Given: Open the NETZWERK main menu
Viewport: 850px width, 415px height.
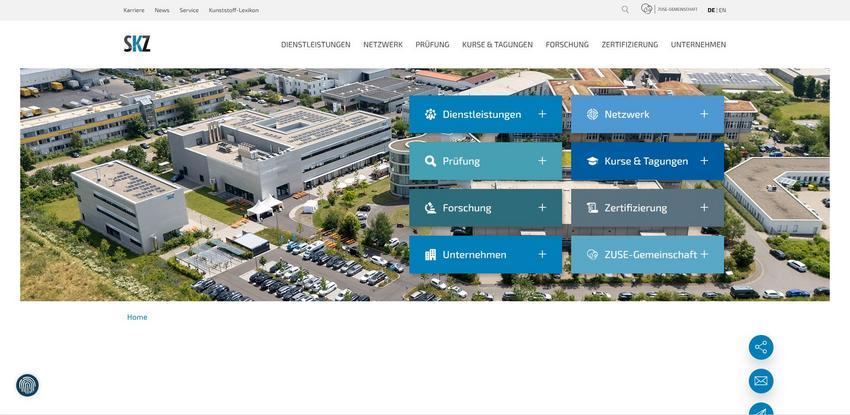Looking at the screenshot, I should click(383, 44).
